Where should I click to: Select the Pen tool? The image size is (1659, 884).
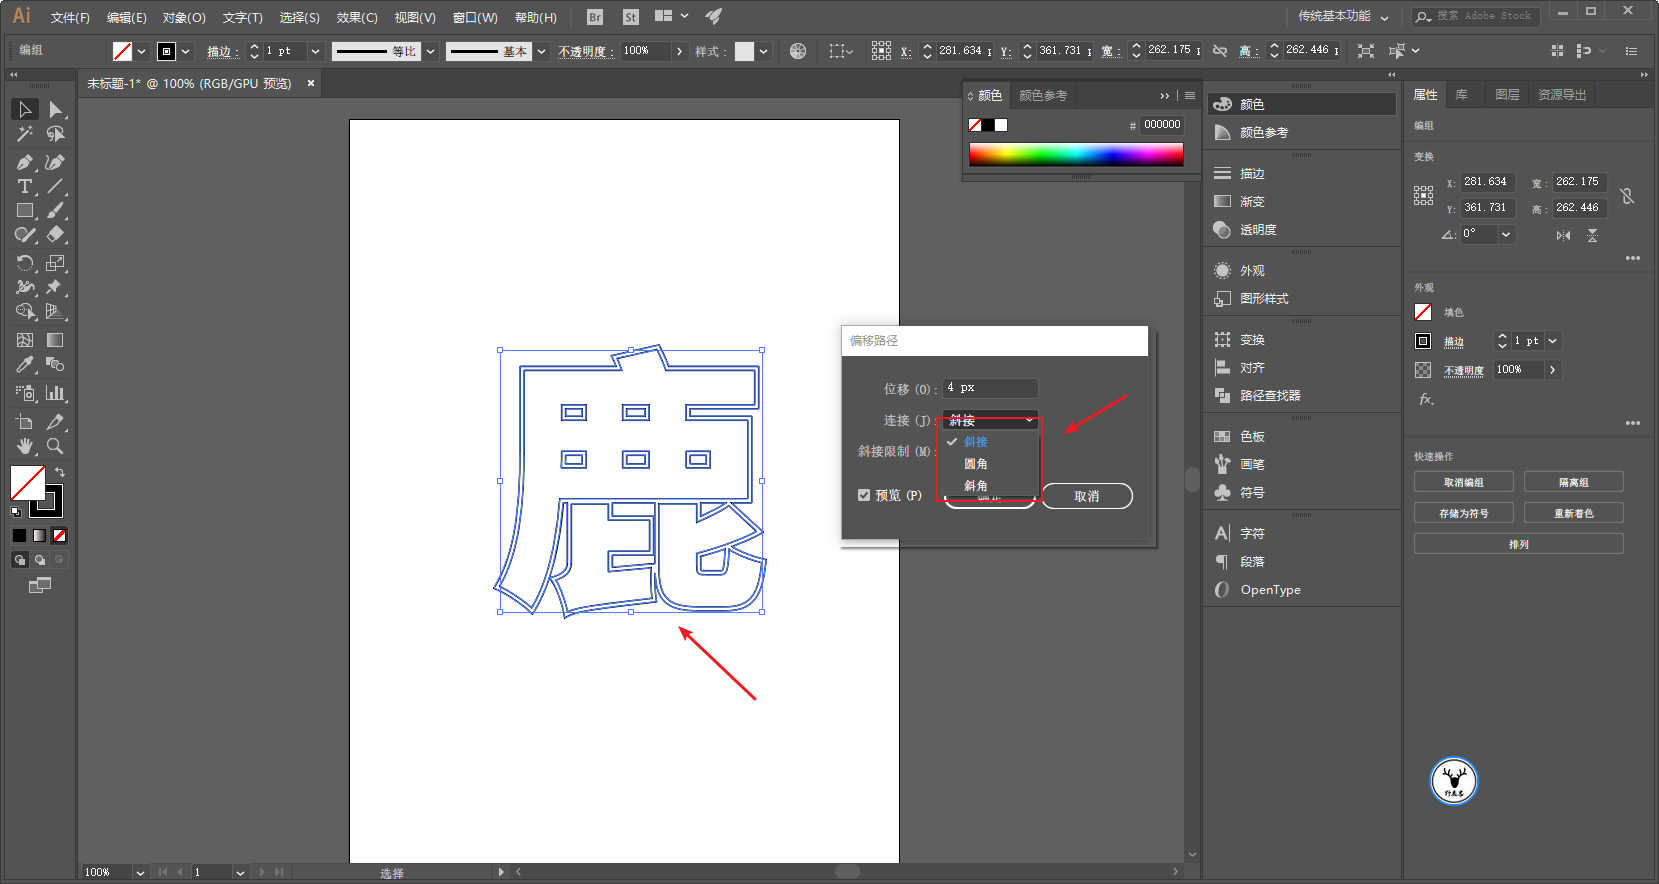pyautogui.click(x=25, y=162)
